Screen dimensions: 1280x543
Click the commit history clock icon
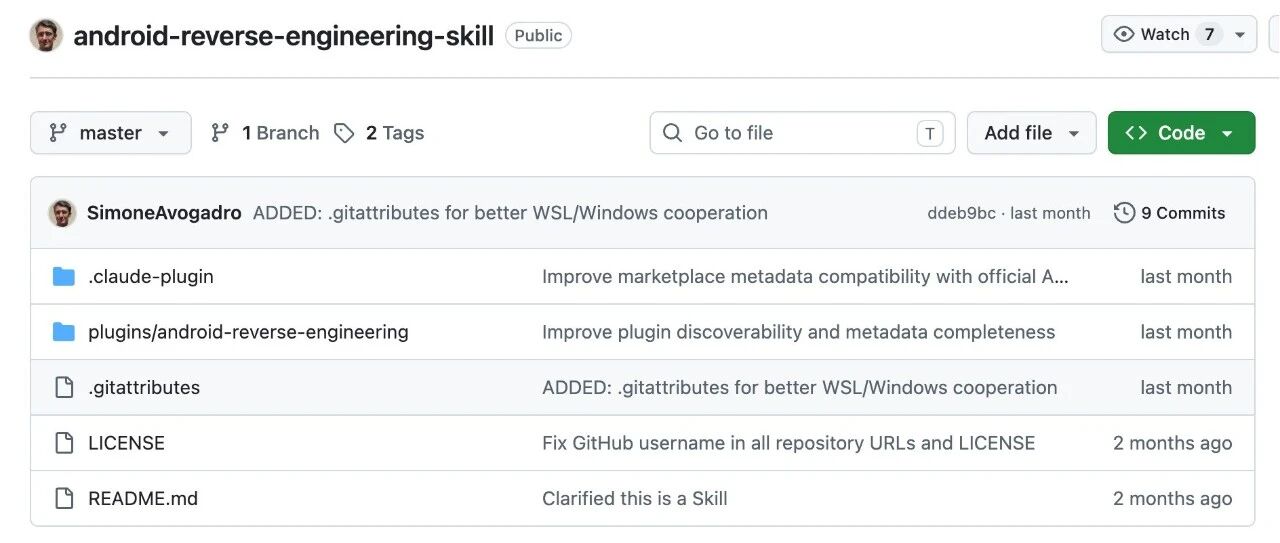tap(1124, 213)
